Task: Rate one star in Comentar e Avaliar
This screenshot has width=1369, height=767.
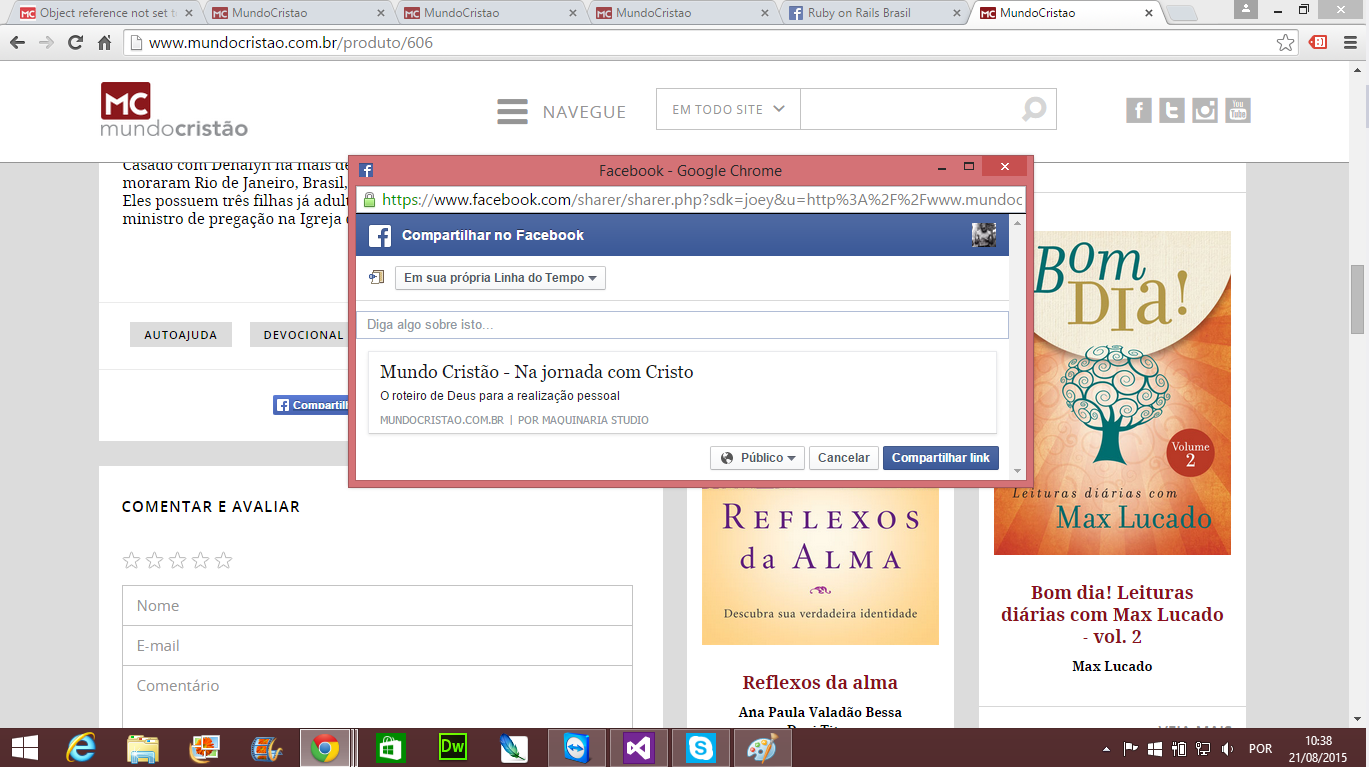Action: 130,560
